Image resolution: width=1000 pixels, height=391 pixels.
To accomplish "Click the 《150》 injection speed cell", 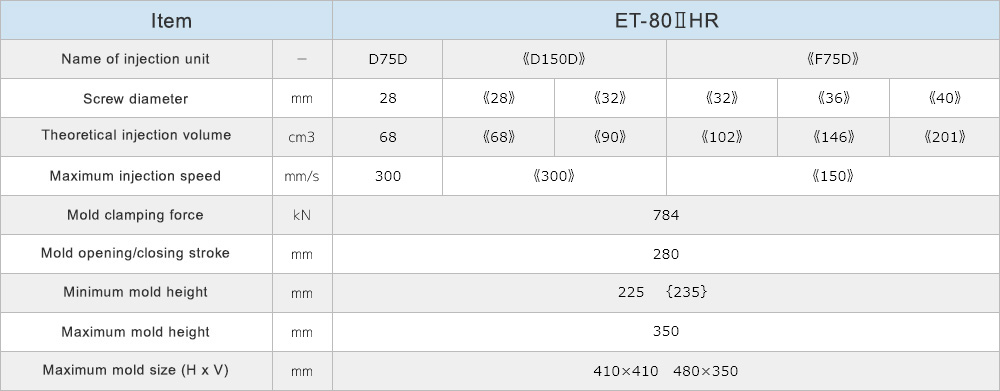I will coord(833,176).
